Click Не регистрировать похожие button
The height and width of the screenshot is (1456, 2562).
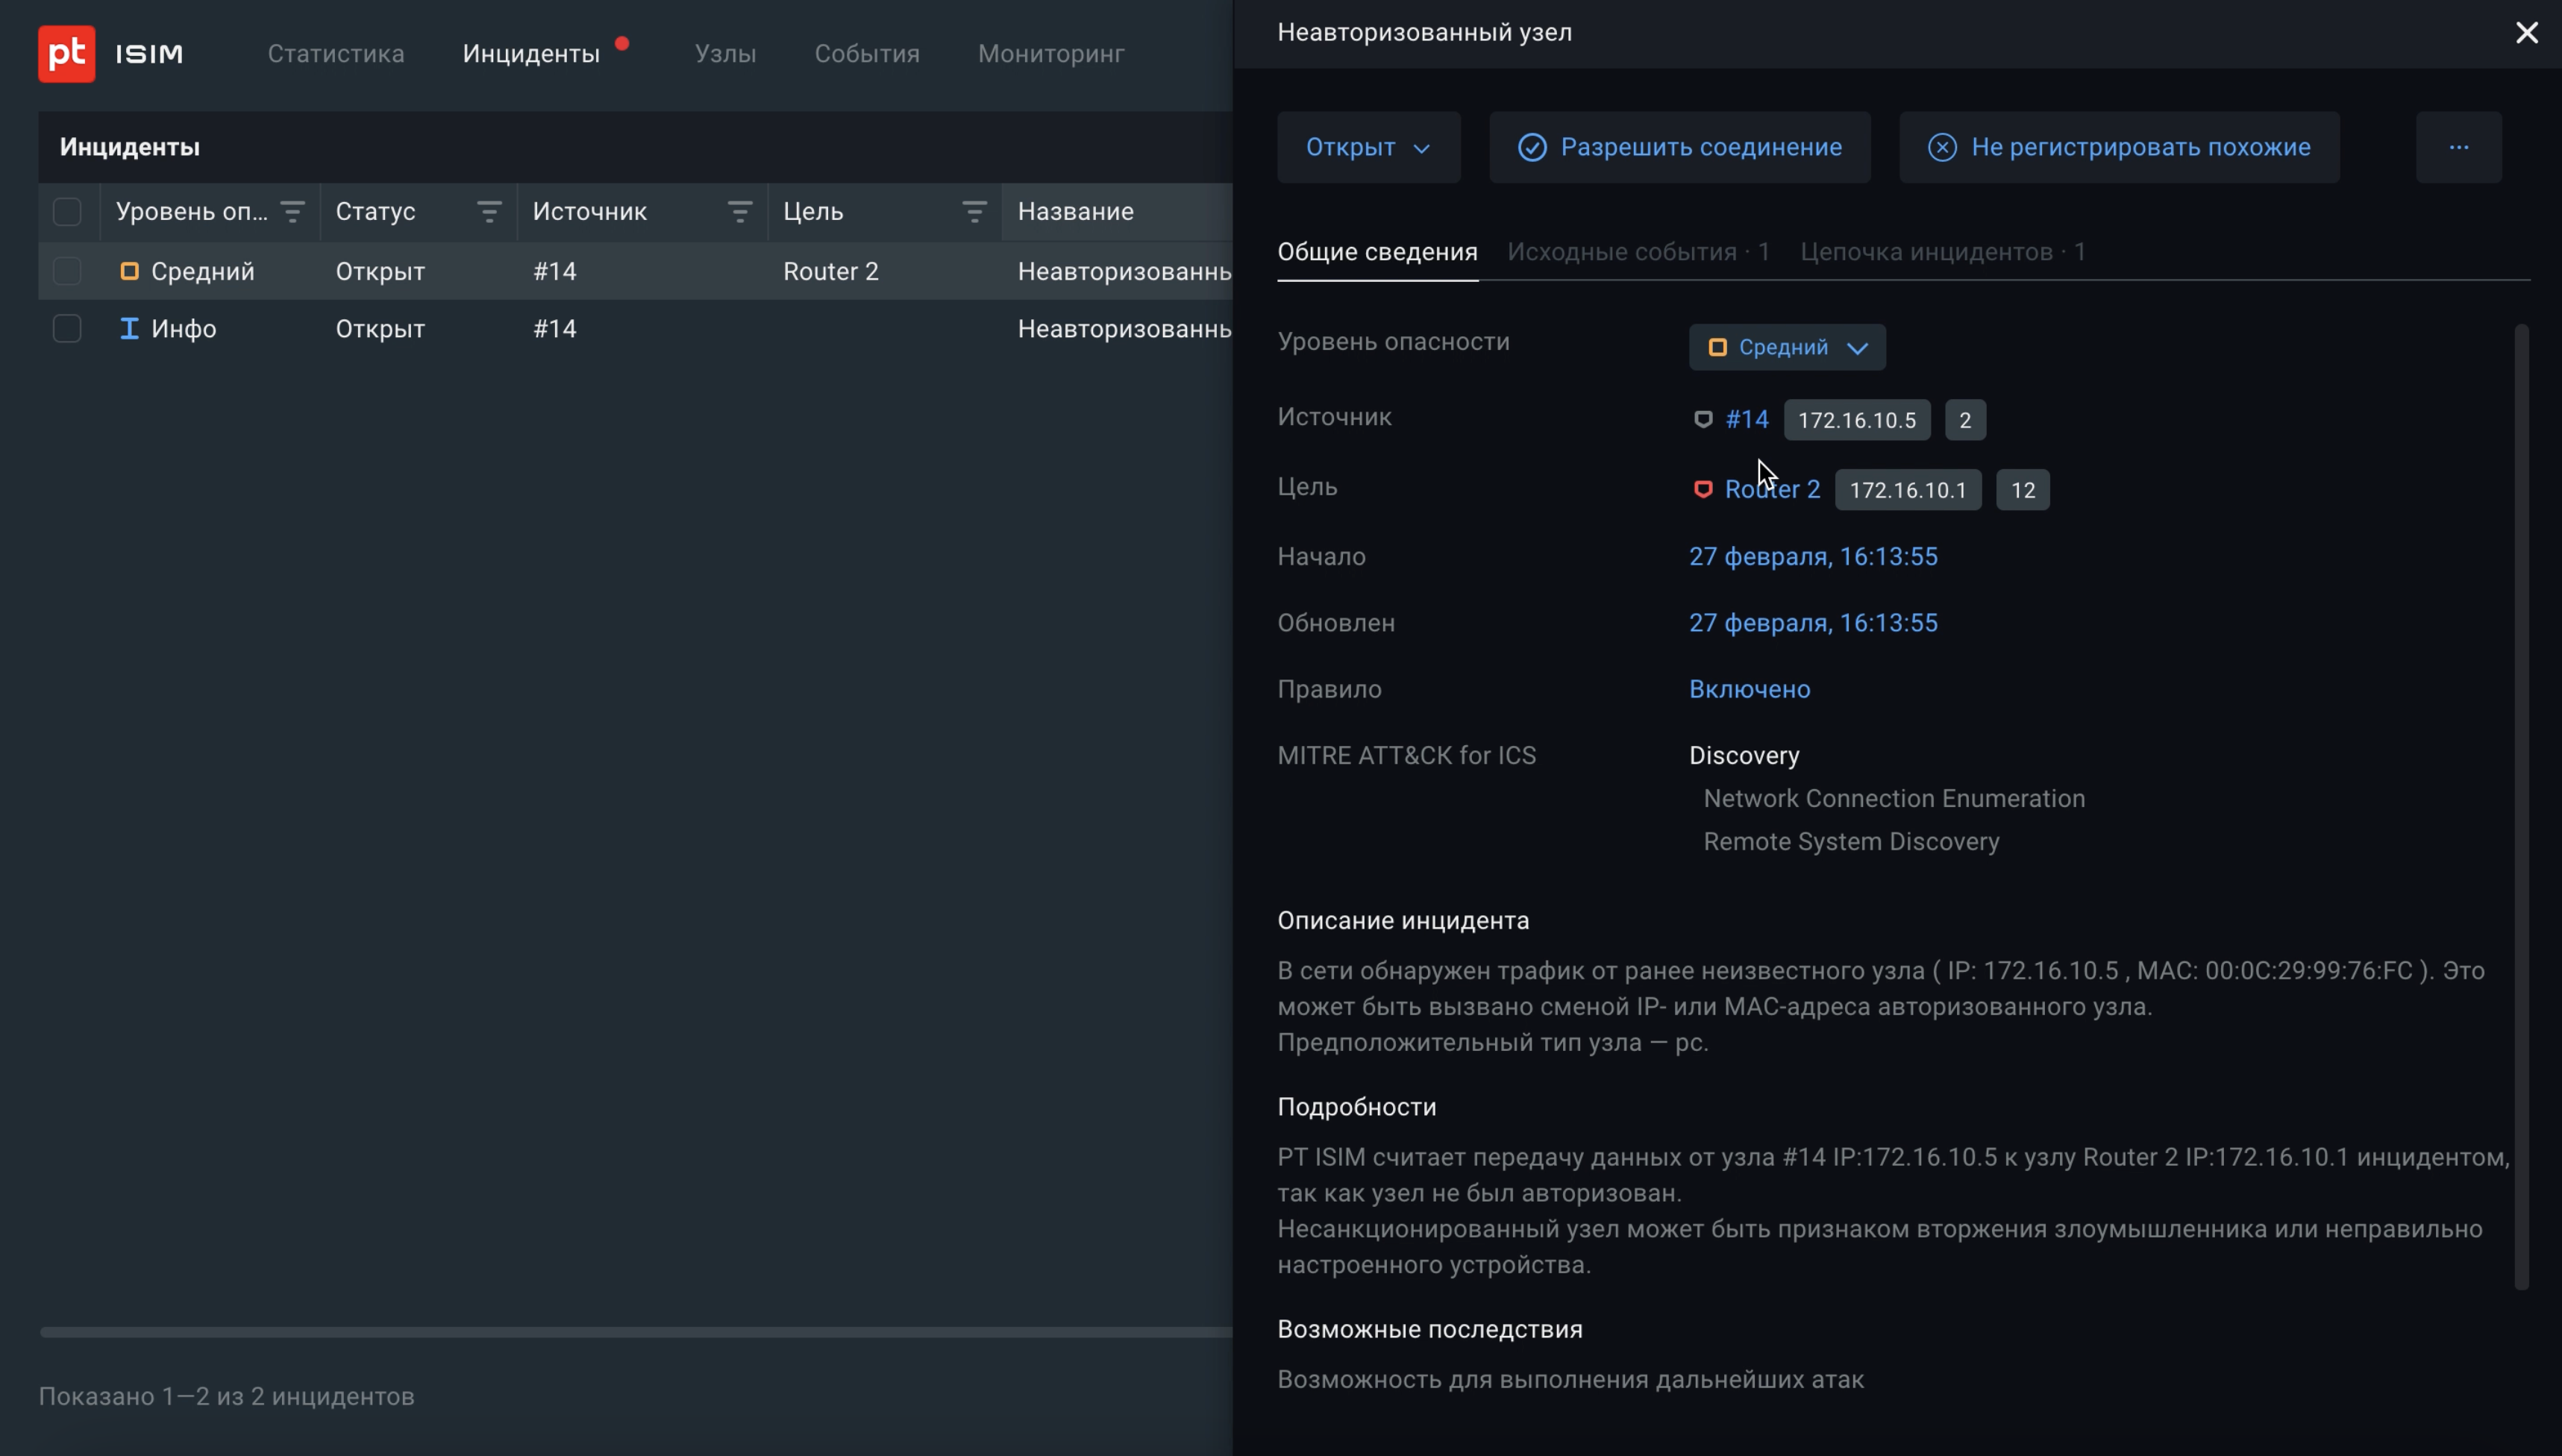[x=2118, y=147]
